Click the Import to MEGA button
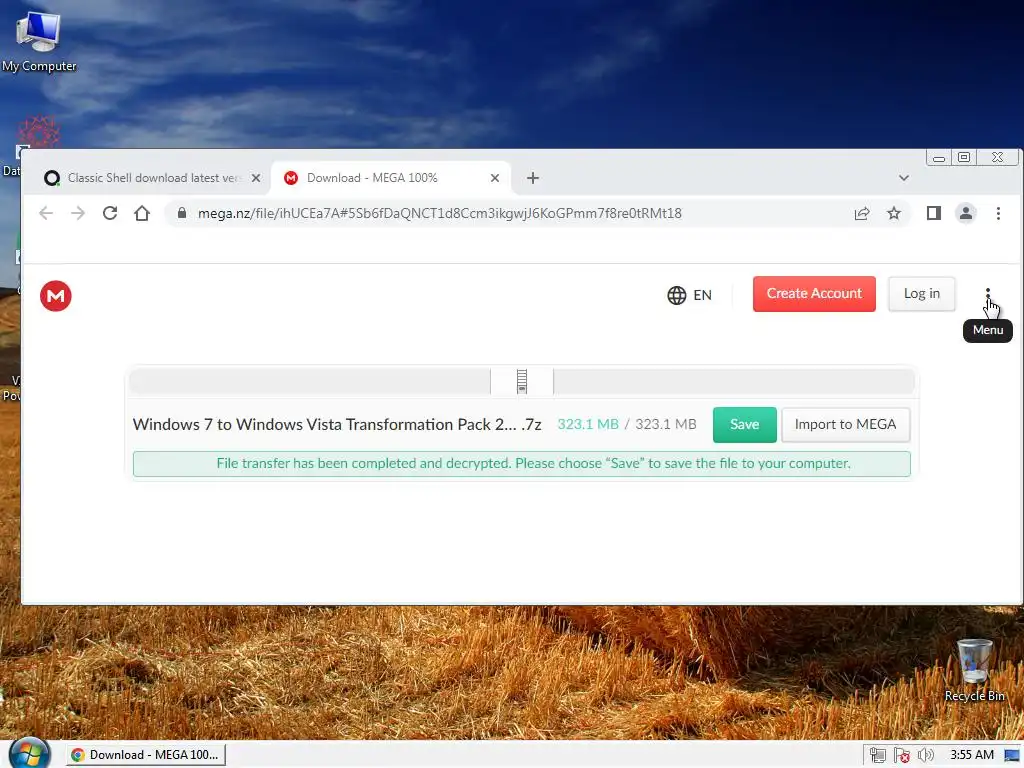 click(845, 424)
